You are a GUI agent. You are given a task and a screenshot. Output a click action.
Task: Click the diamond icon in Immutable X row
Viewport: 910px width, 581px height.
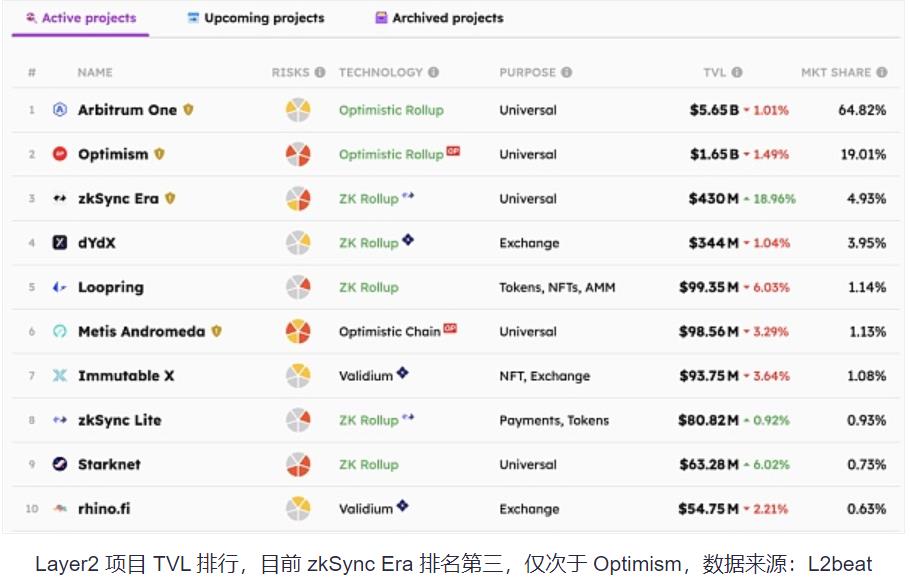tap(403, 372)
